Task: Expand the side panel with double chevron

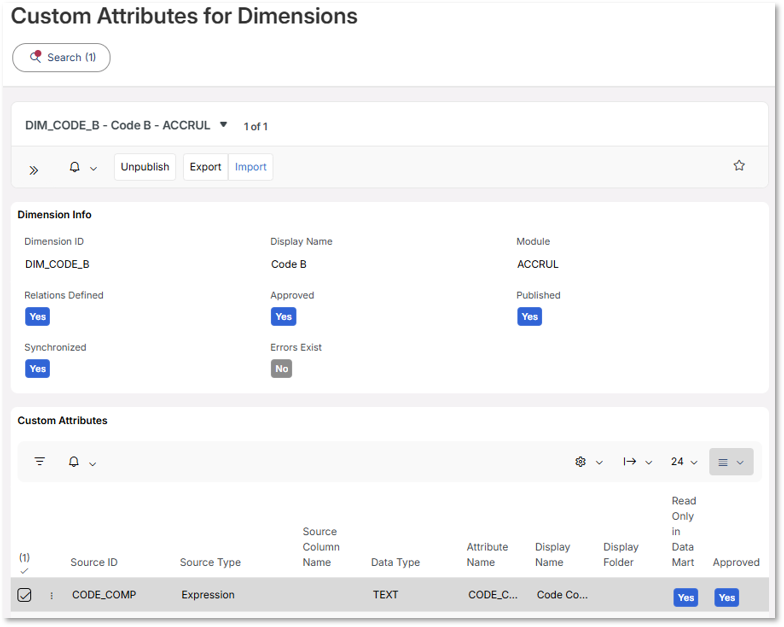Action: pyautogui.click(x=34, y=170)
